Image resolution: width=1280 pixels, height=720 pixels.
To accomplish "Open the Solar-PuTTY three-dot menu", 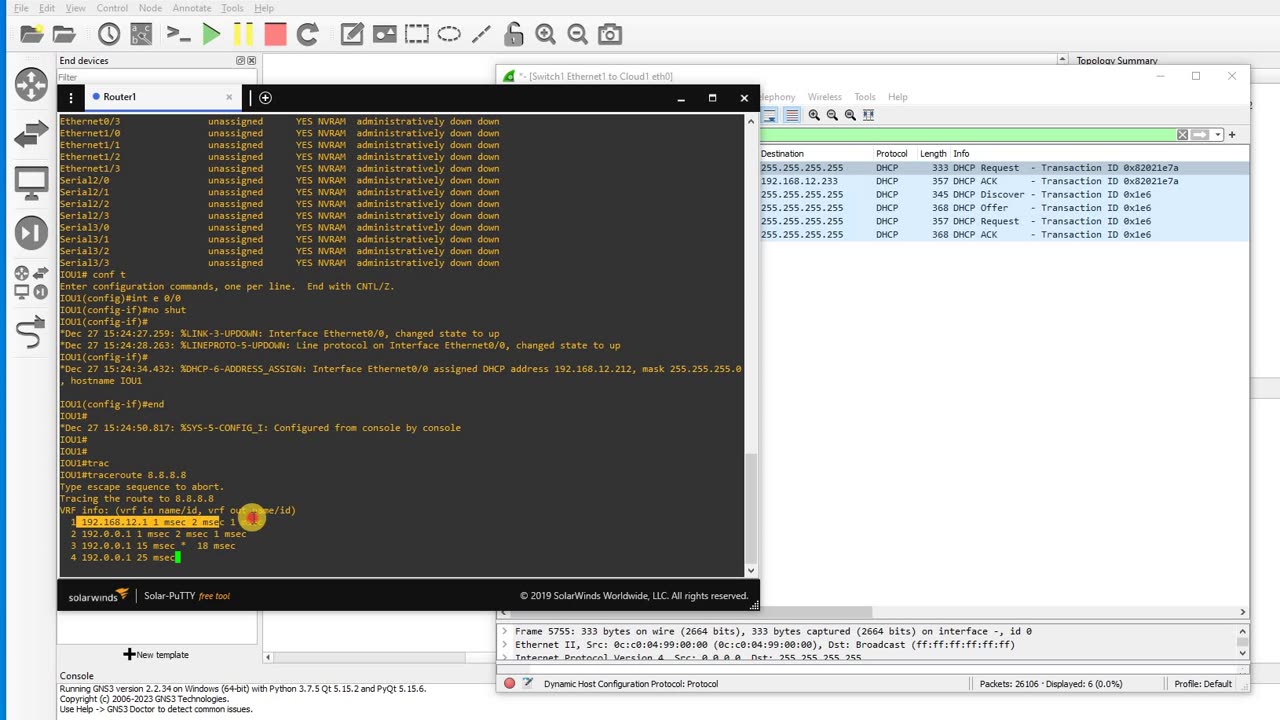I will [71, 97].
